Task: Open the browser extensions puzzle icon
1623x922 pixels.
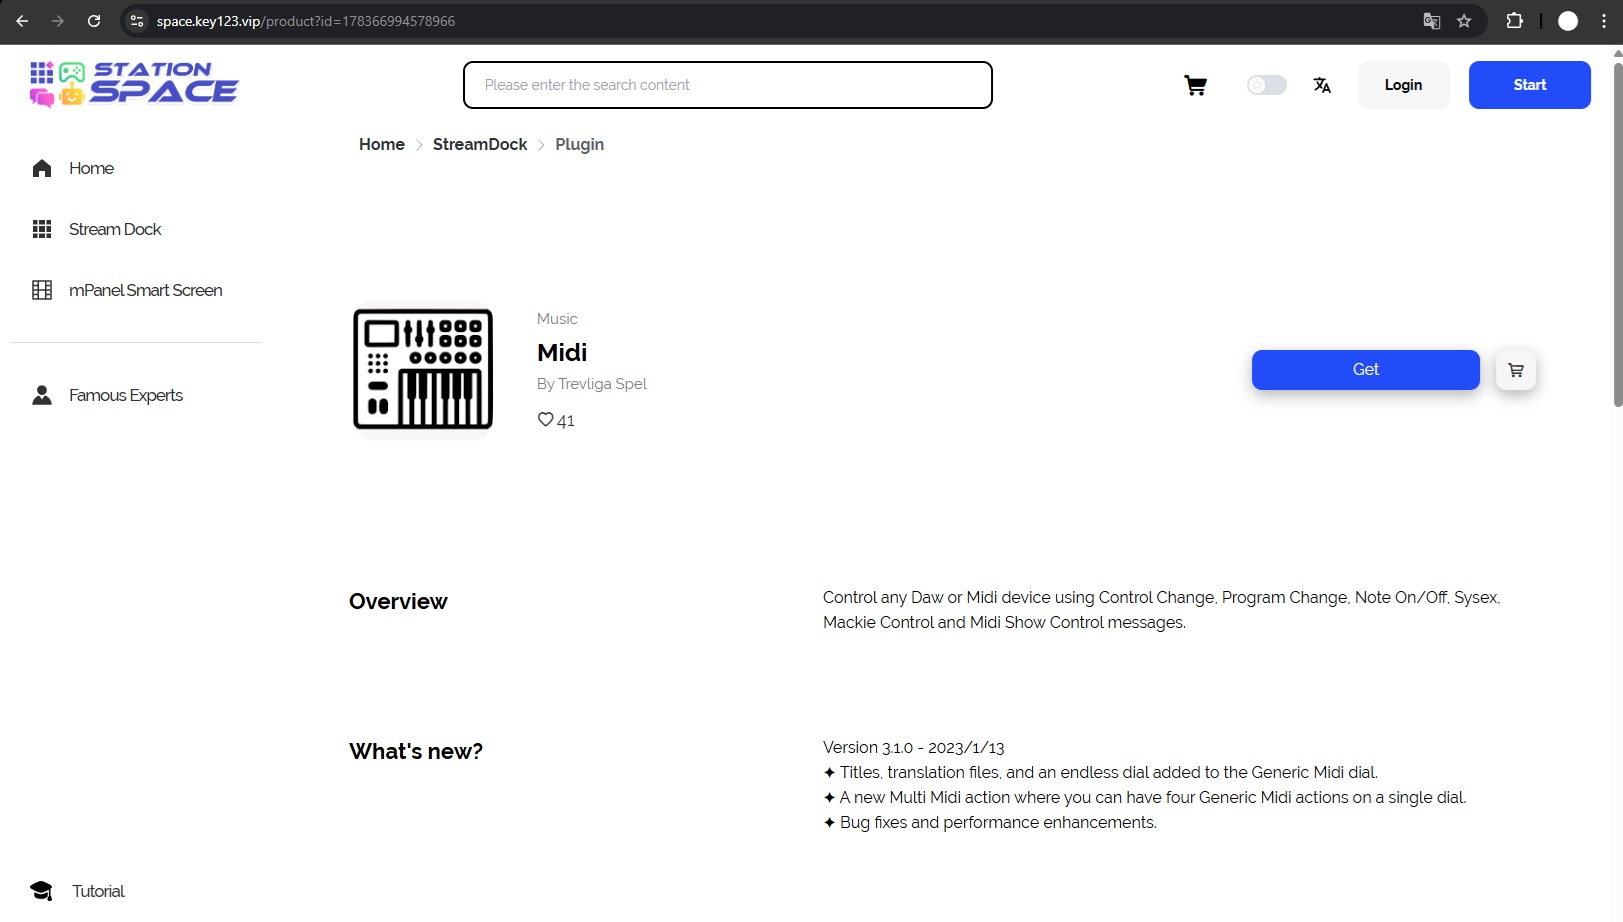Action: 1515,21
